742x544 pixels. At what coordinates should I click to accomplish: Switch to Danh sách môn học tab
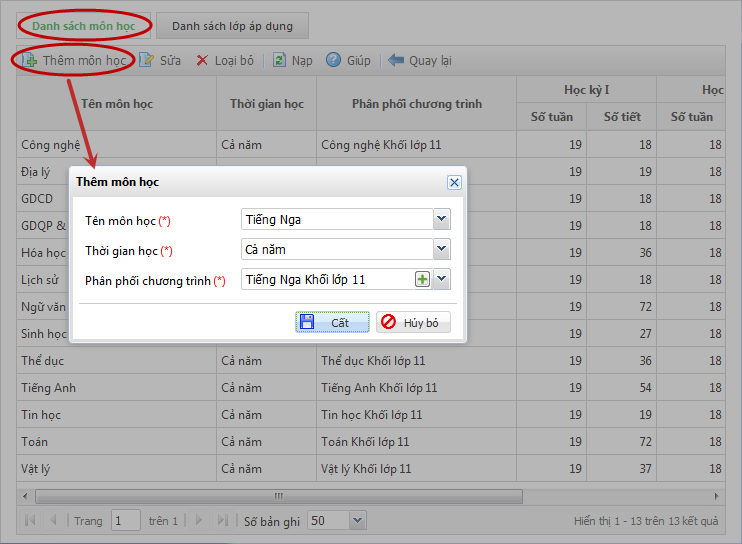(x=84, y=26)
